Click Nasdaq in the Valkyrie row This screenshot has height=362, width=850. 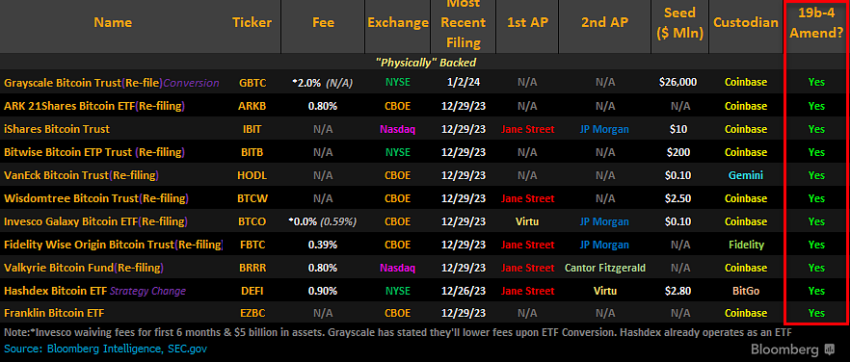pyautogui.click(x=398, y=268)
